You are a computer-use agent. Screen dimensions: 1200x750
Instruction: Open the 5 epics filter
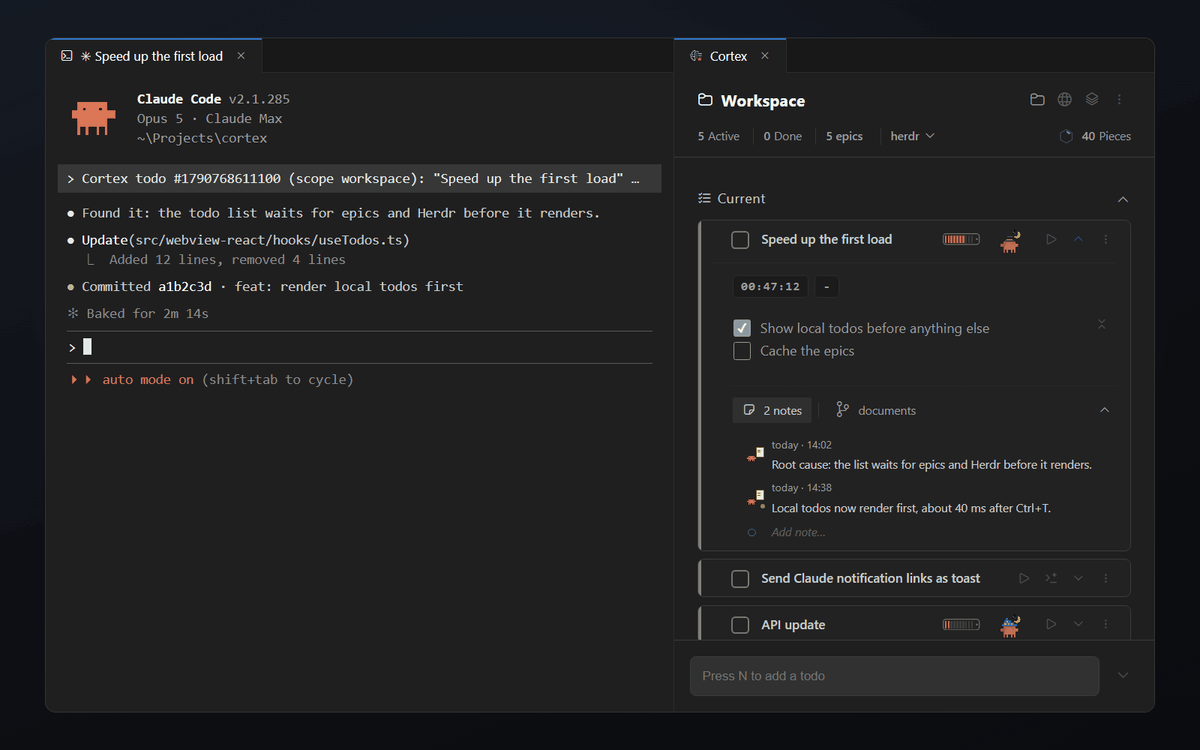tap(845, 136)
